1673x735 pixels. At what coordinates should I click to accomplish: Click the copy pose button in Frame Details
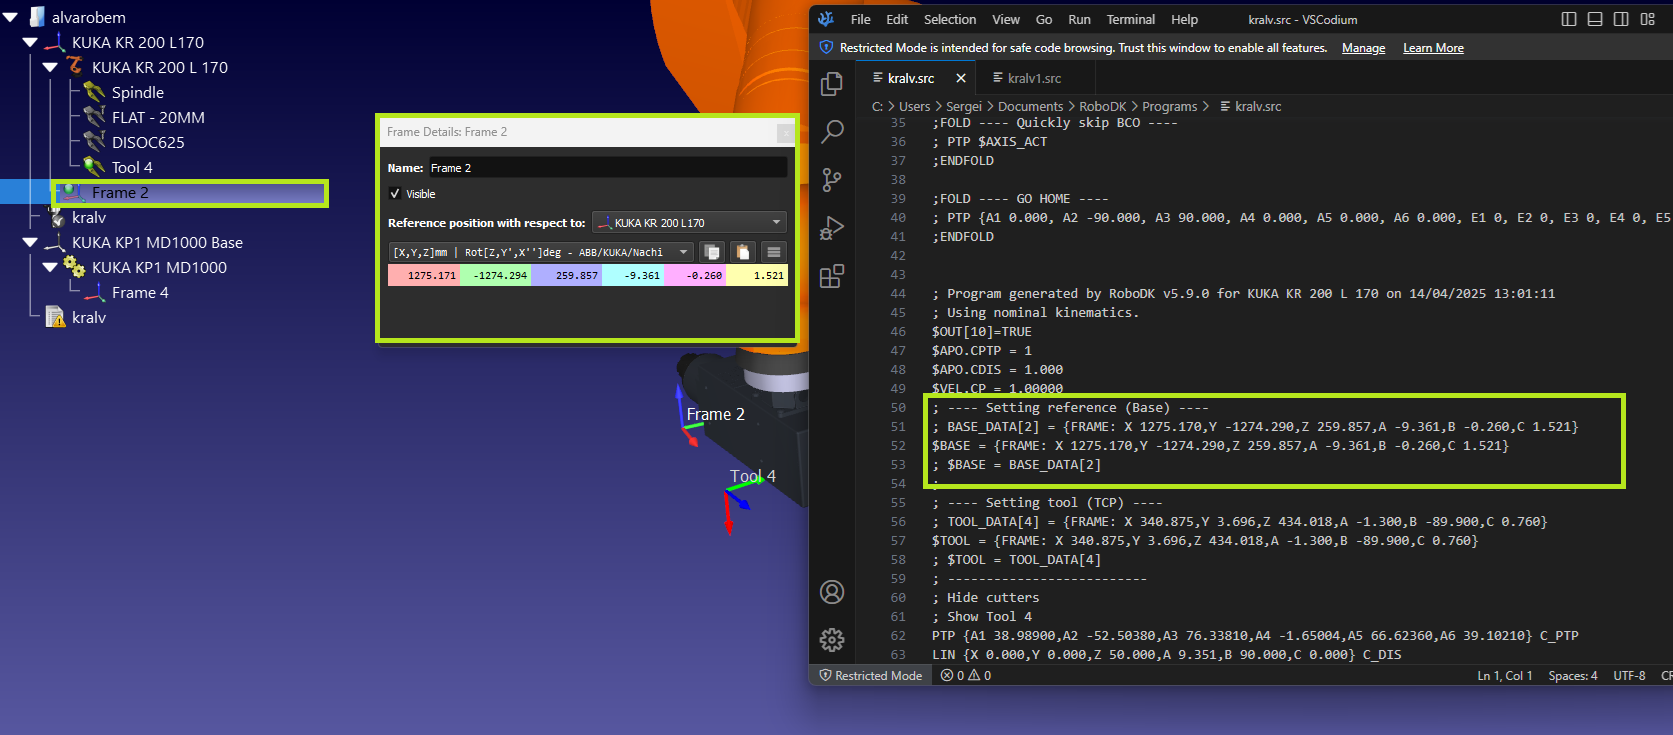[x=712, y=252]
